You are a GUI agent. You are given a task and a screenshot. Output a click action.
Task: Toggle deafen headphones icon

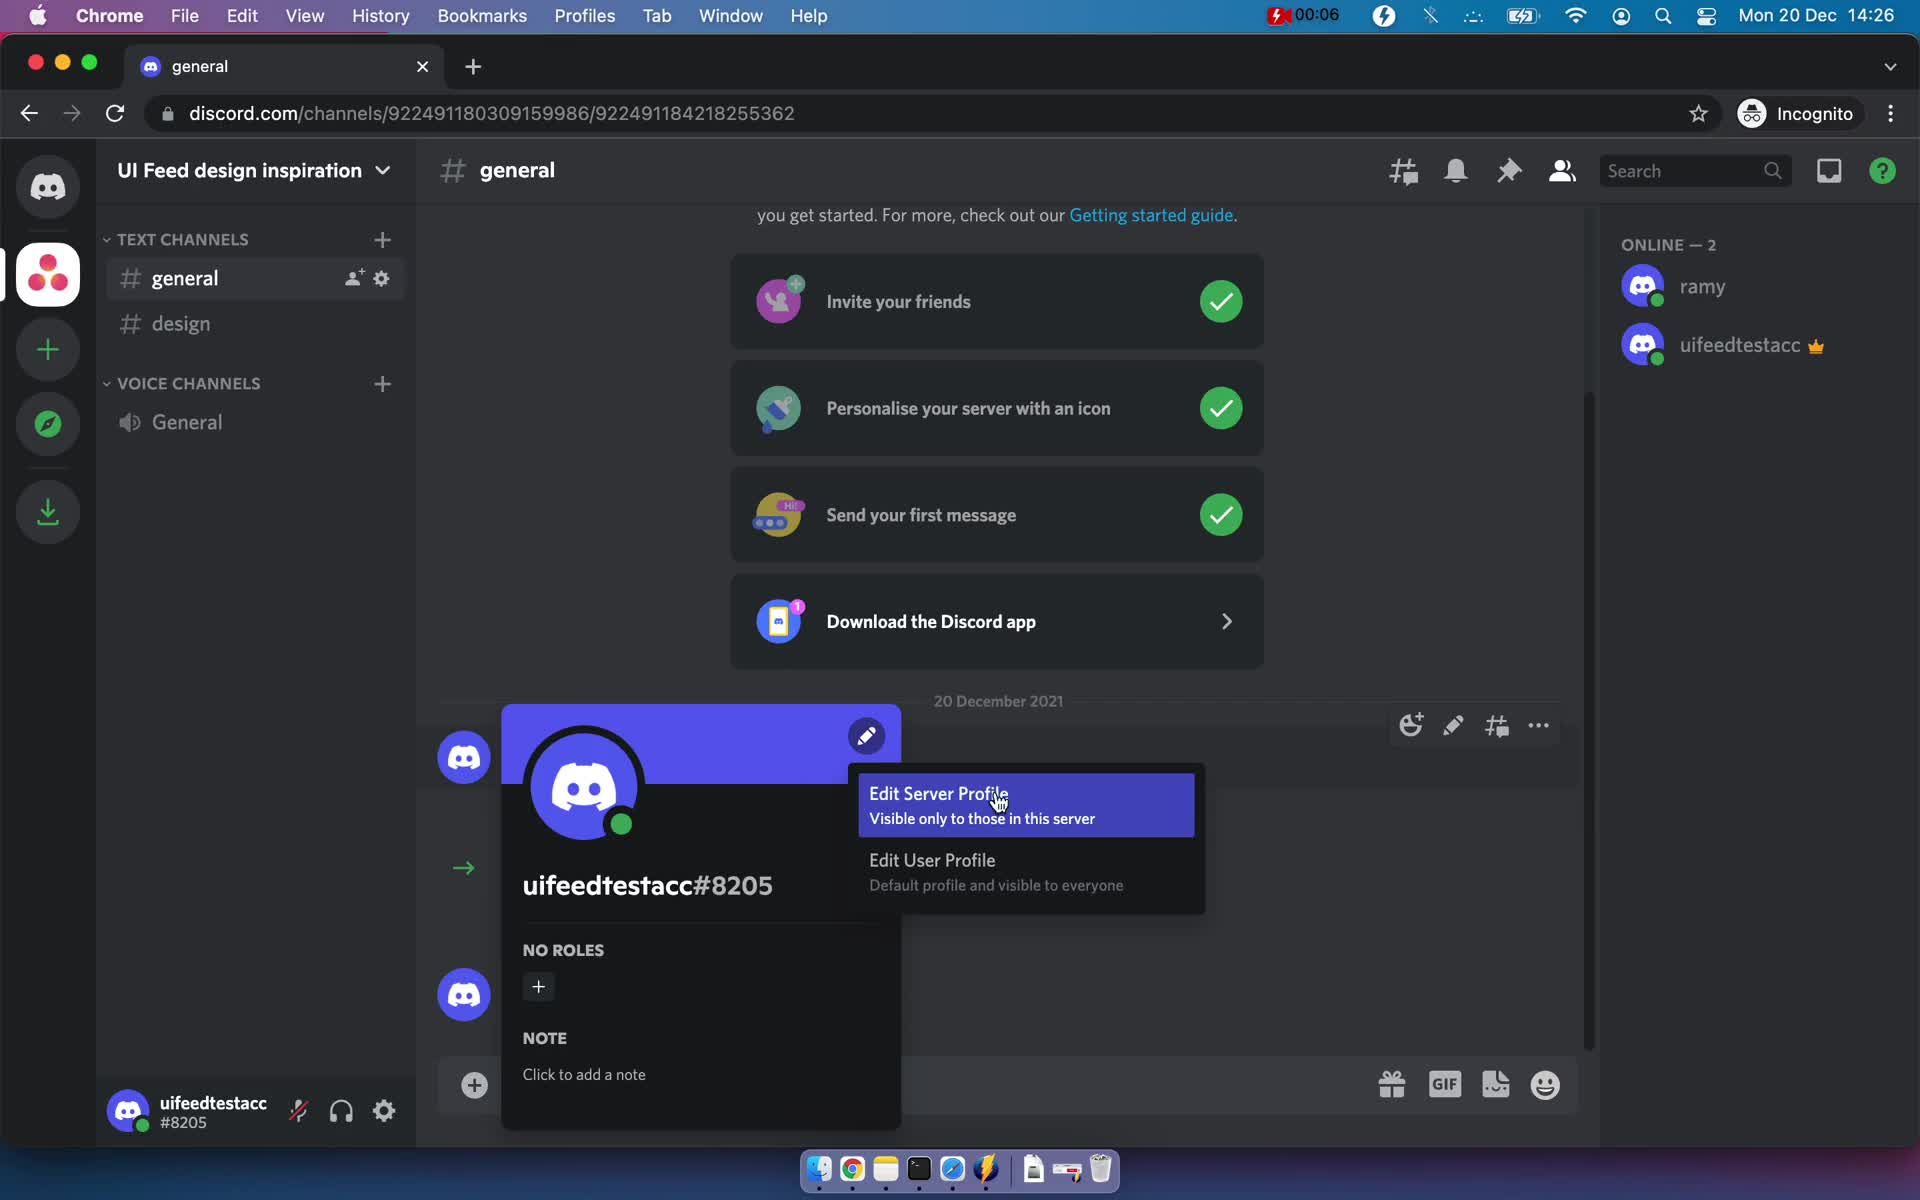point(341,1111)
